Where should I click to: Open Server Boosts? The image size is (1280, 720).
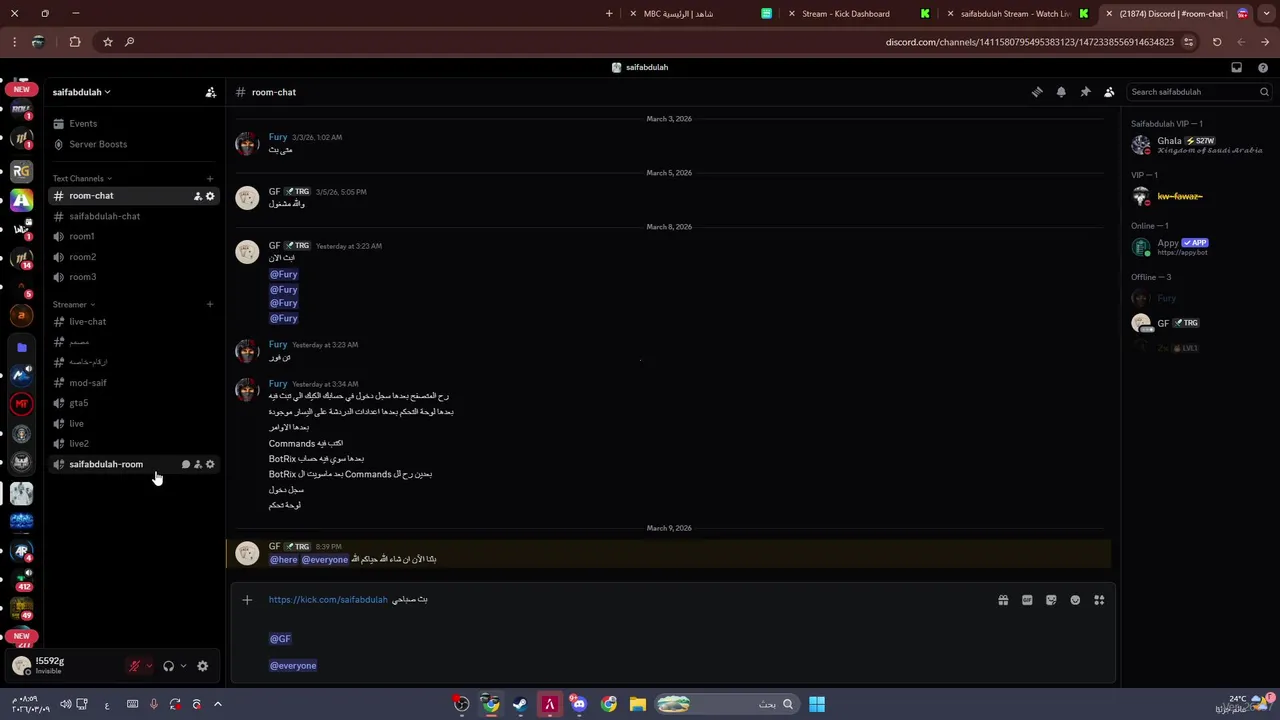98,144
